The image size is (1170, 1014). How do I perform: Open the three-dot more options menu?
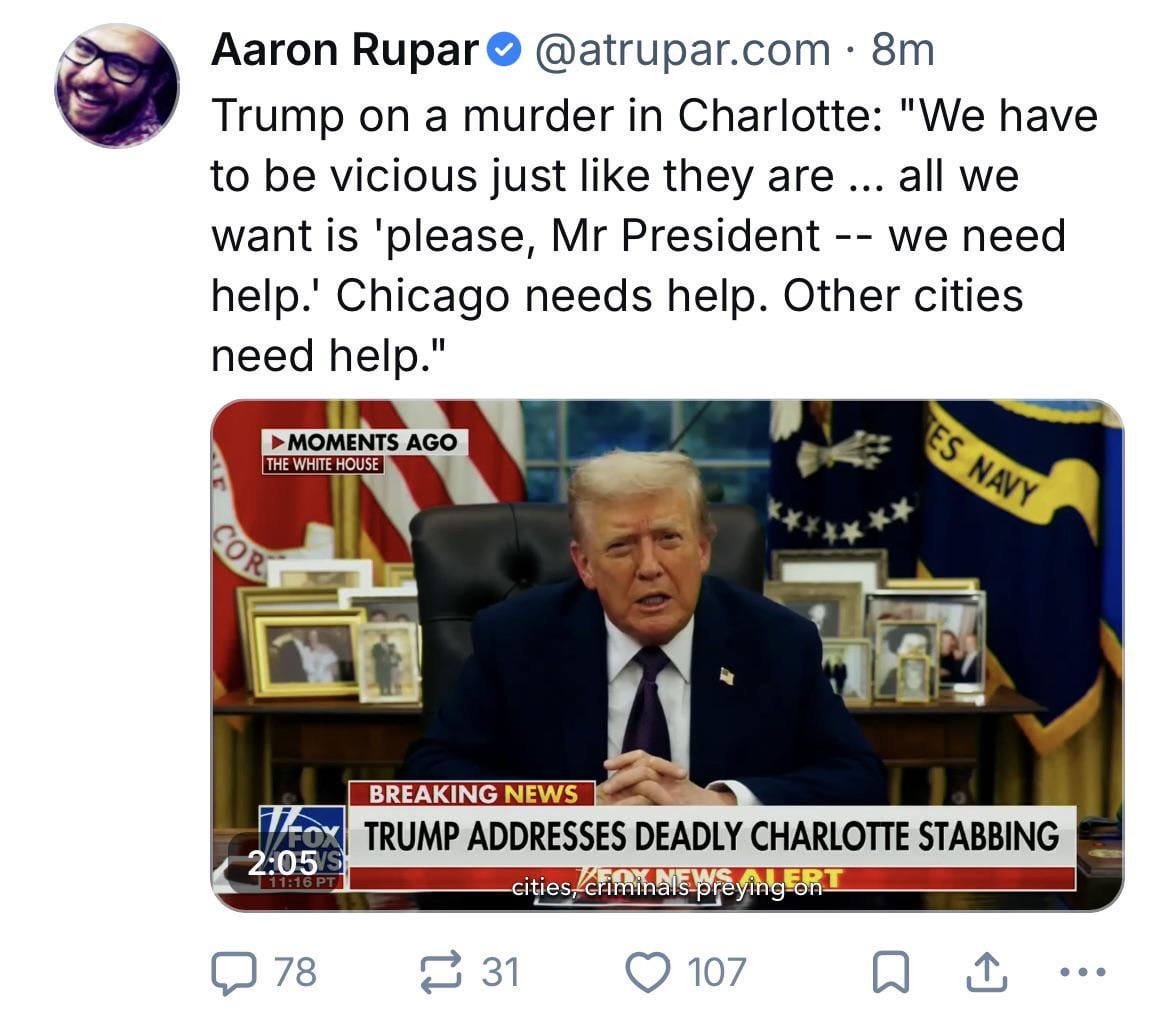pyautogui.click(x=1083, y=972)
